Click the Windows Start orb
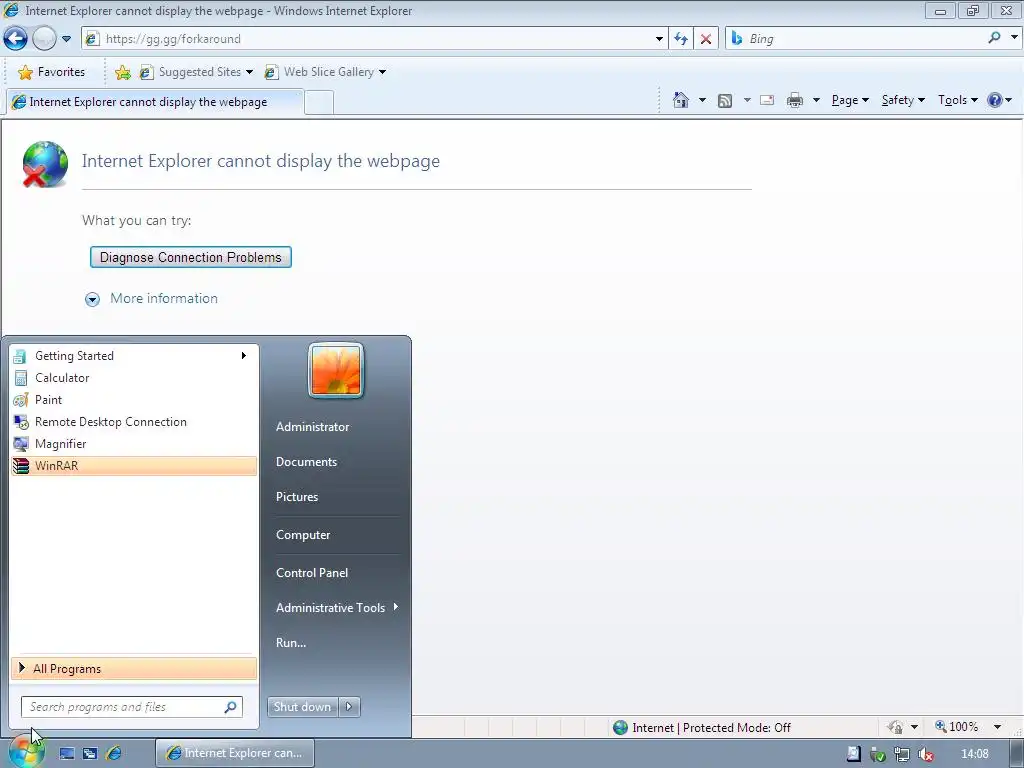This screenshot has width=1024, height=768. pos(25,752)
